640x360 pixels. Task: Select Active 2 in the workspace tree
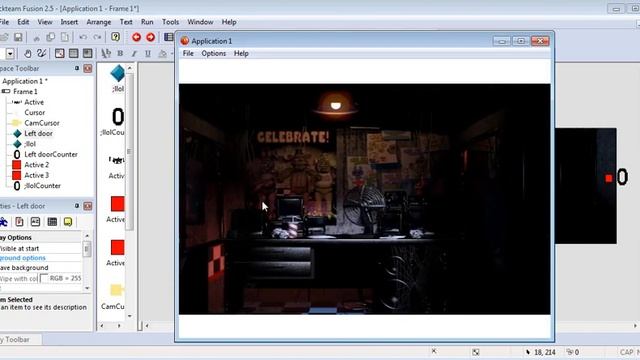[37, 165]
